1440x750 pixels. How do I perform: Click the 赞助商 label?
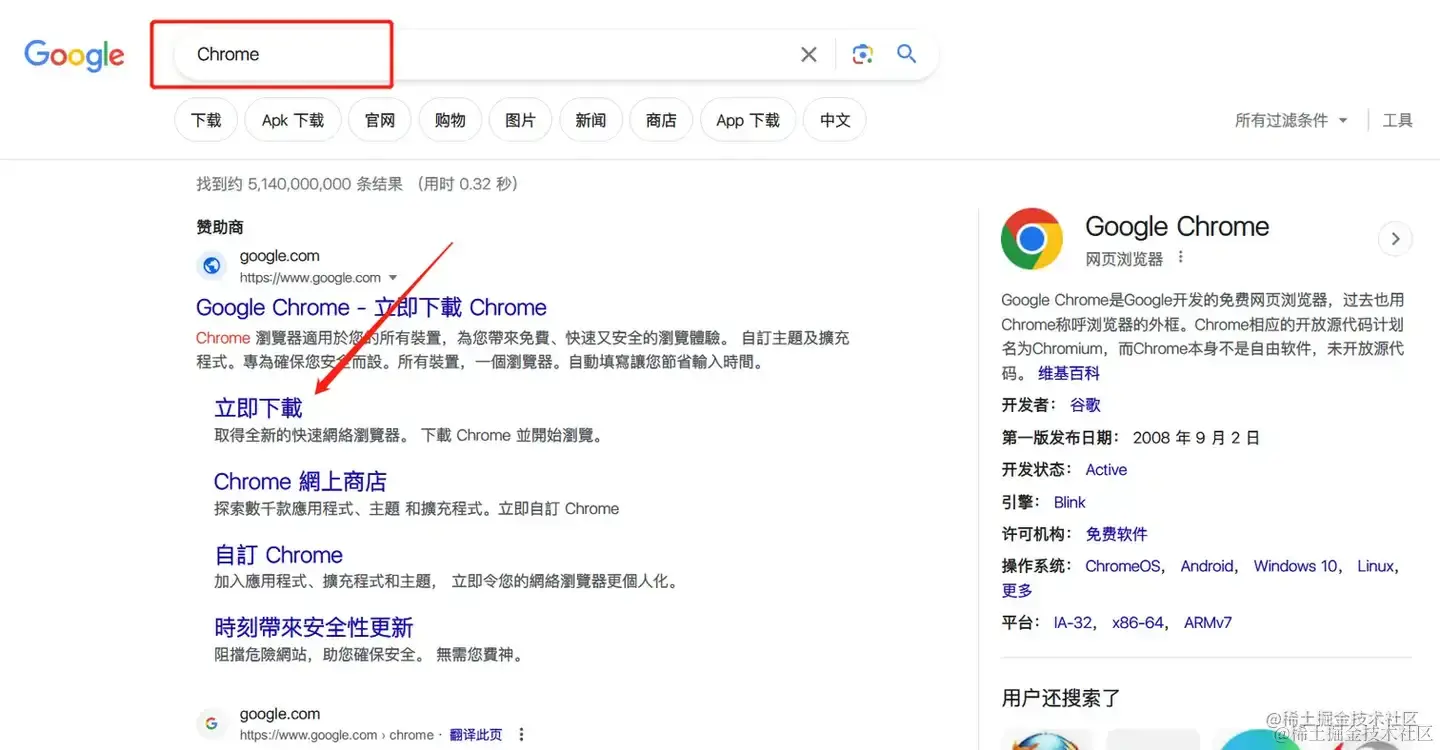tap(220, 227)
